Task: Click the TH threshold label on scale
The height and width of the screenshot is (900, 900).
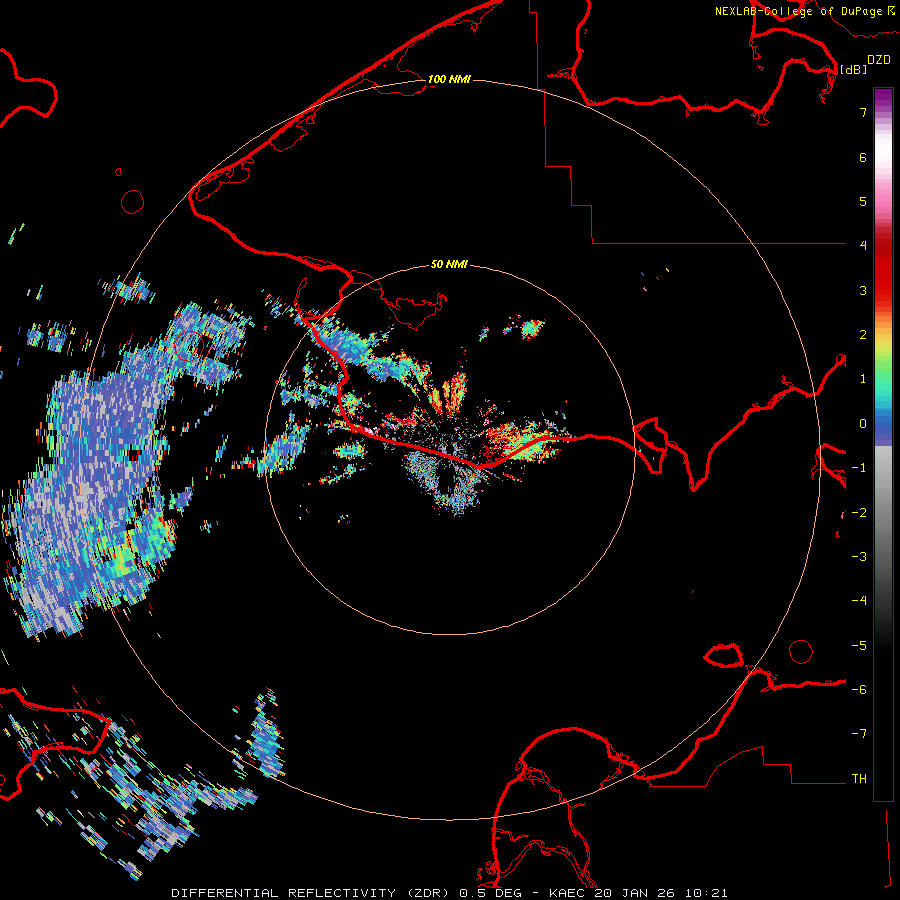Action: point(859,779)
